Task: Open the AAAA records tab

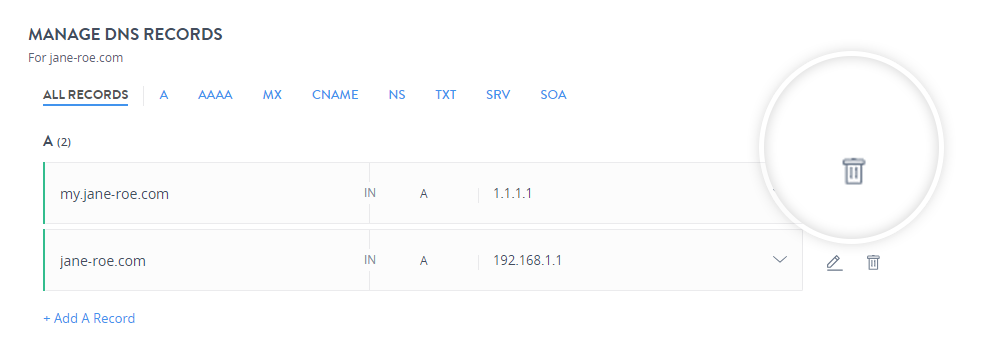Action: [215, 95]
